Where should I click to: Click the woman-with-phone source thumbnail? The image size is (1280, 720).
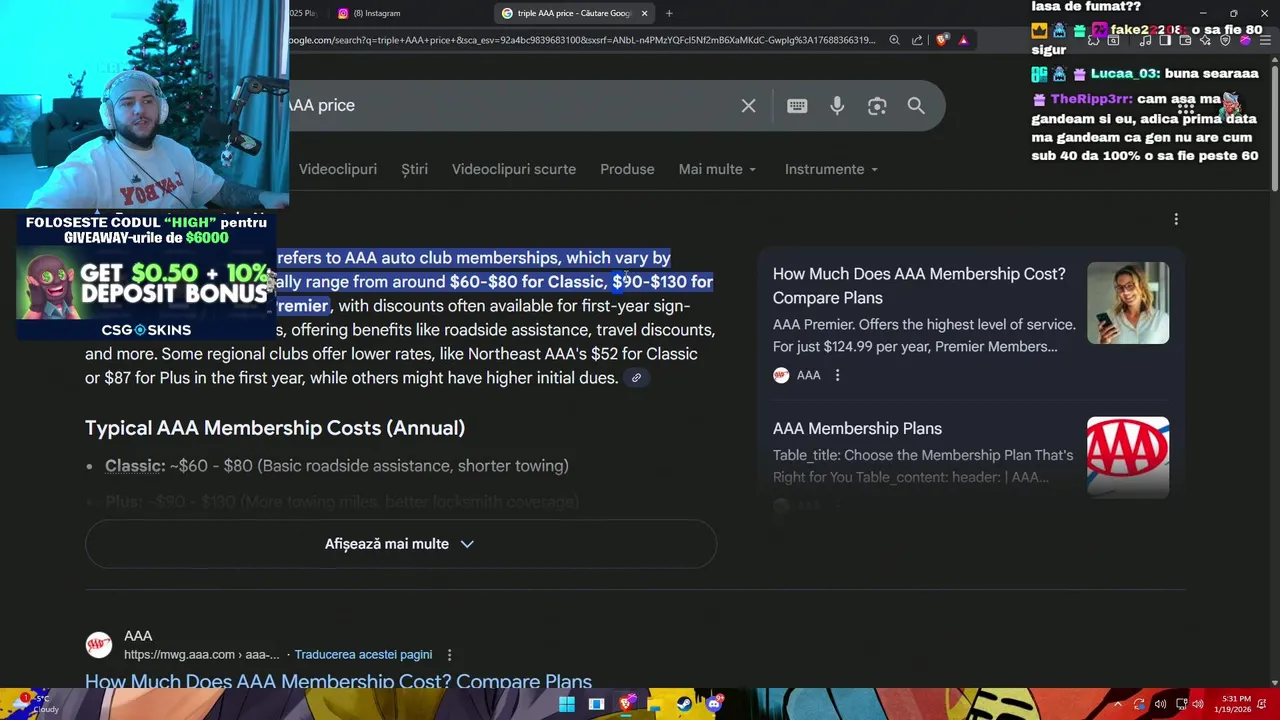pos(1128,303)
